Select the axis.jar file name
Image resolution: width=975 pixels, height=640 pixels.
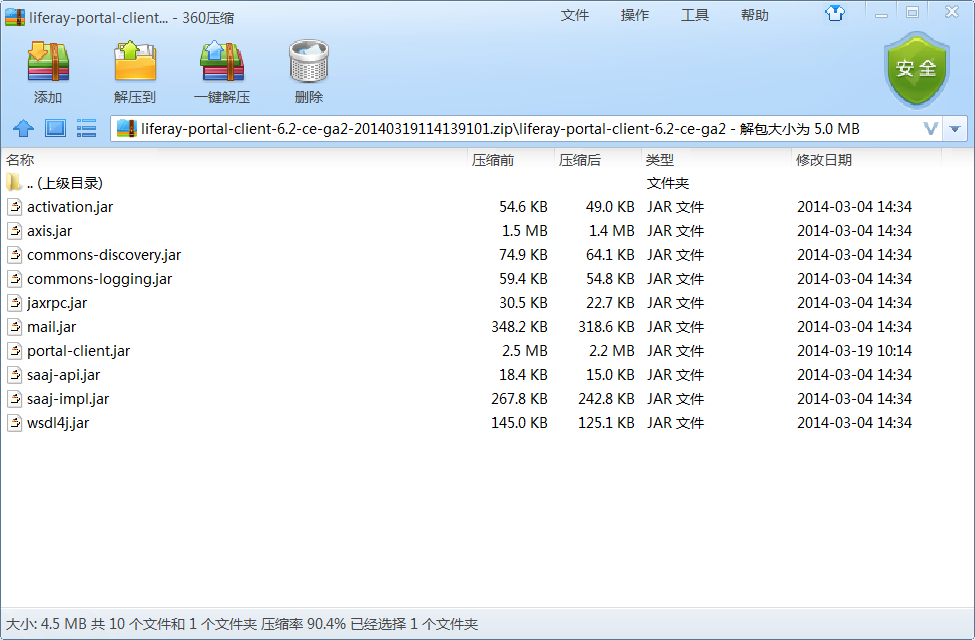[x=49, y=231]
